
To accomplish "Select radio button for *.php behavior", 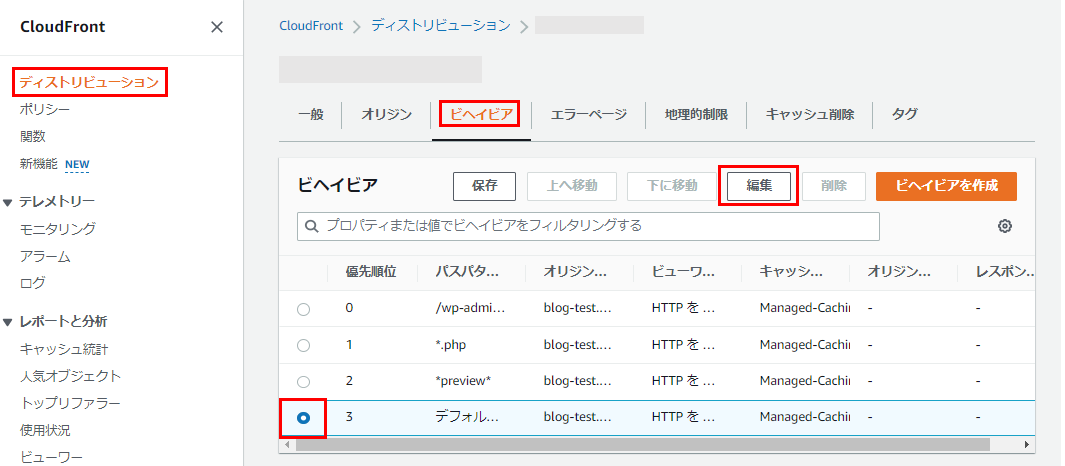I will (303, 345).
